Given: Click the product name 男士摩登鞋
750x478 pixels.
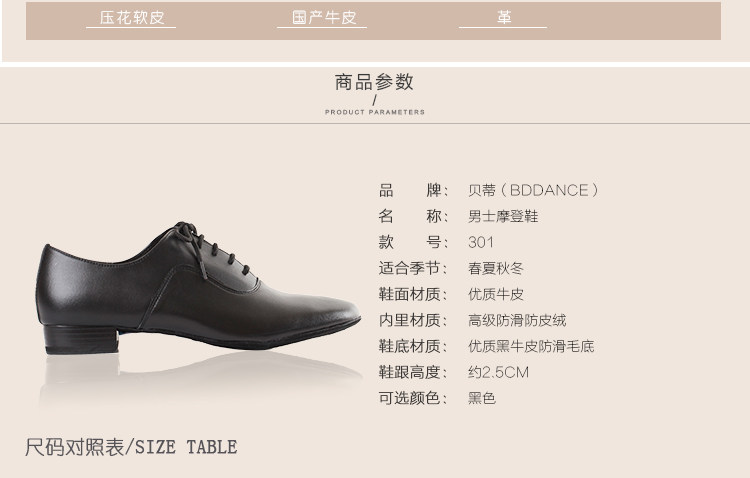Looking at the screenshot, I should (503, 216).
